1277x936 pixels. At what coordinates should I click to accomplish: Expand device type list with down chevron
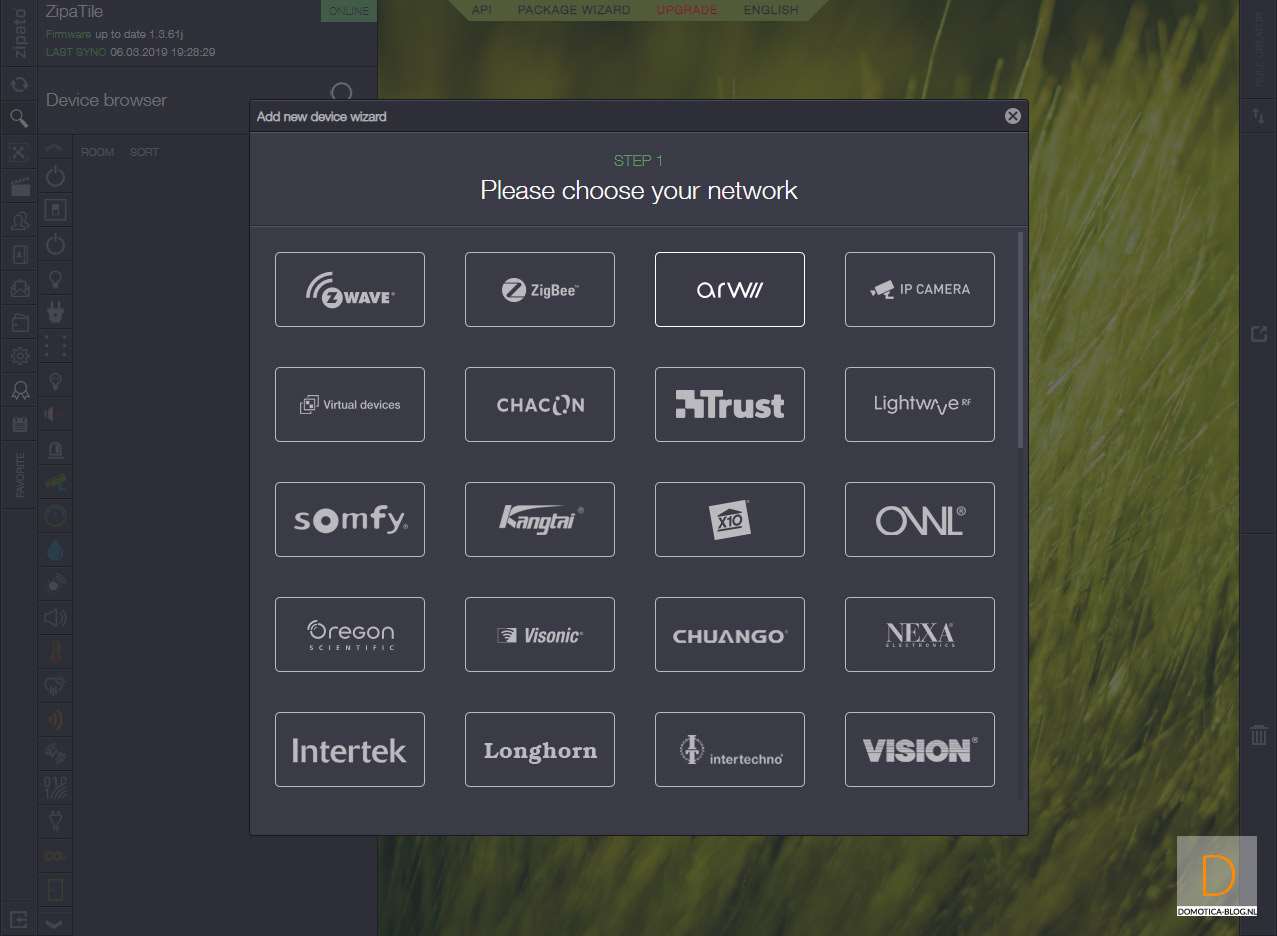[x=55, y=924]
